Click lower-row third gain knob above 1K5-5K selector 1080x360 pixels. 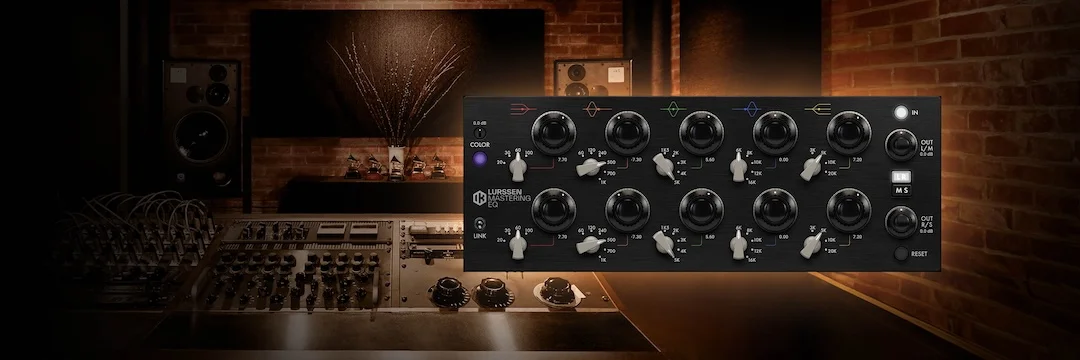(x=701, y=210)
